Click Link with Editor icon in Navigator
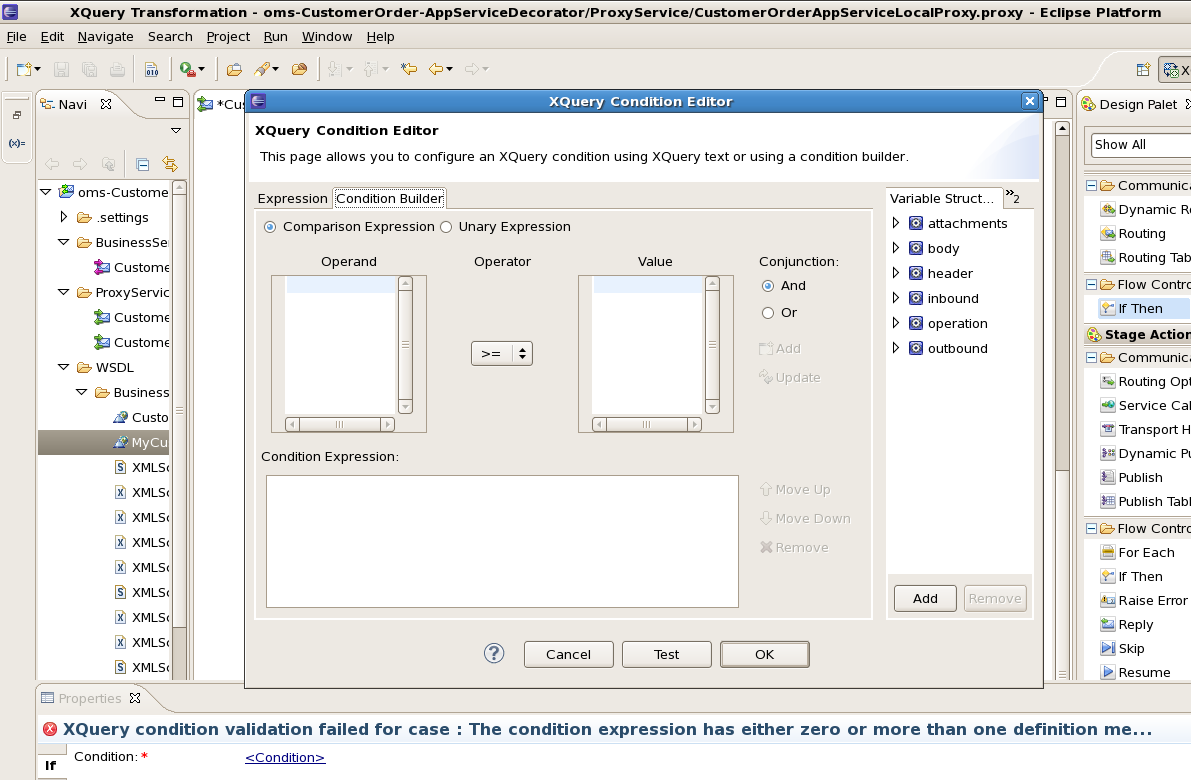Image resolution: width=1191 pixels, height=780 pixels. [x=169, y=164]
